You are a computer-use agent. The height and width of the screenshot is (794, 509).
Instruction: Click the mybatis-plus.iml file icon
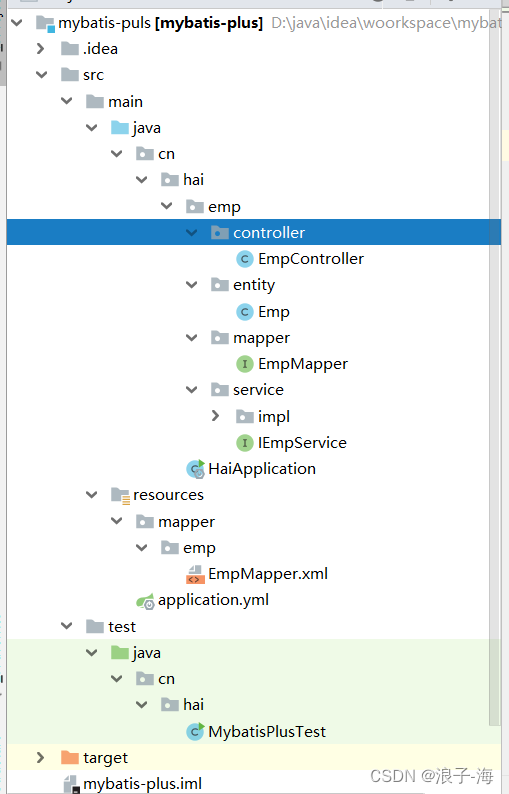pyautogui.click(x=71, y=784)
